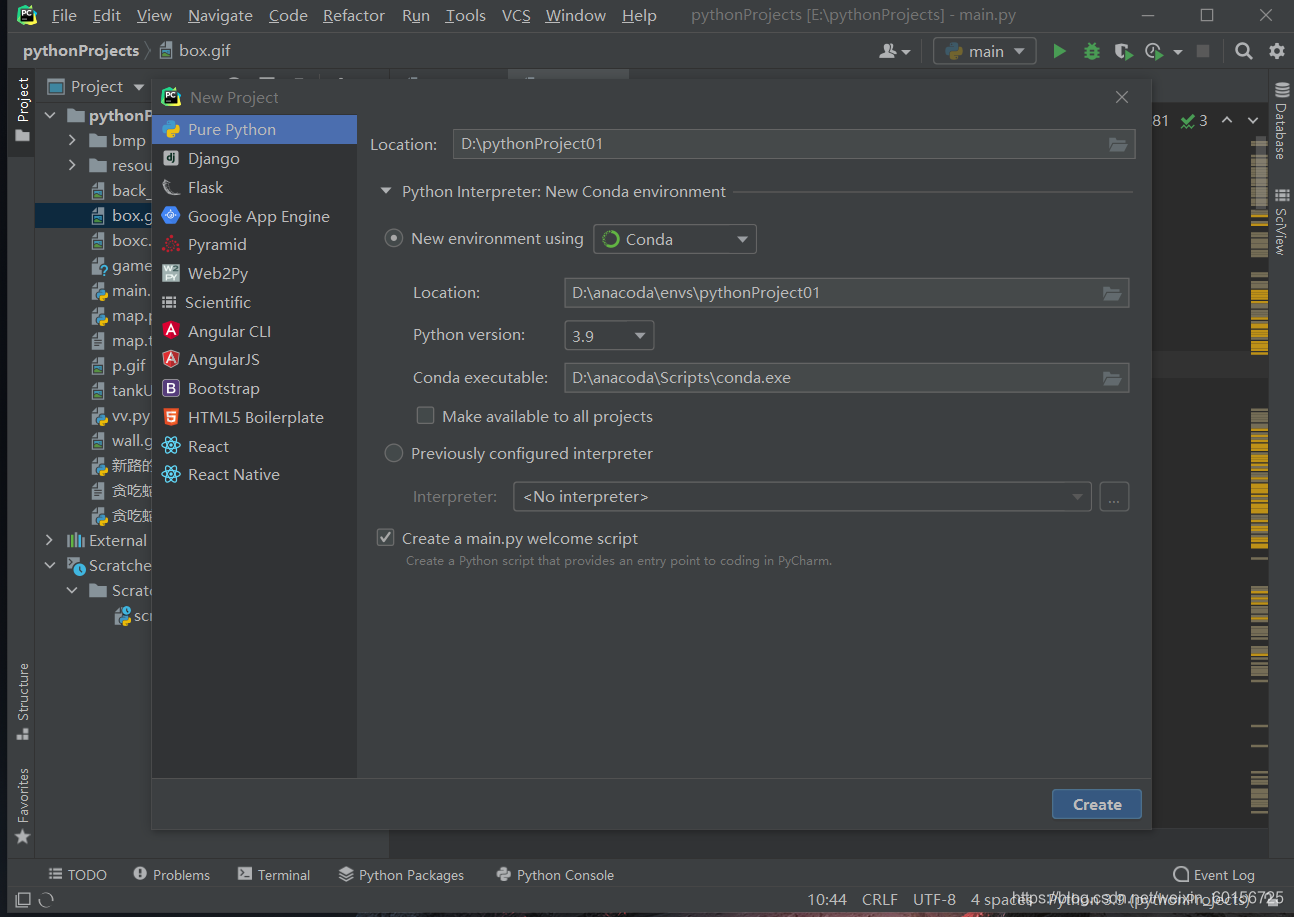Run main with coverage icon
This screenshot has height=917, width=1294.
pos(1123,51)
